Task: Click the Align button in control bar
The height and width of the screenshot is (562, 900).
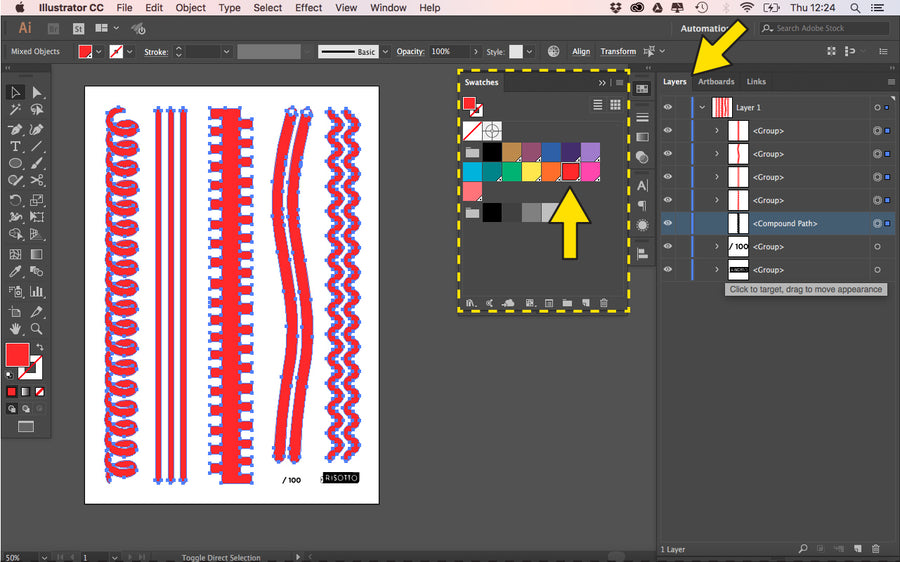Action: coord(581,52)
